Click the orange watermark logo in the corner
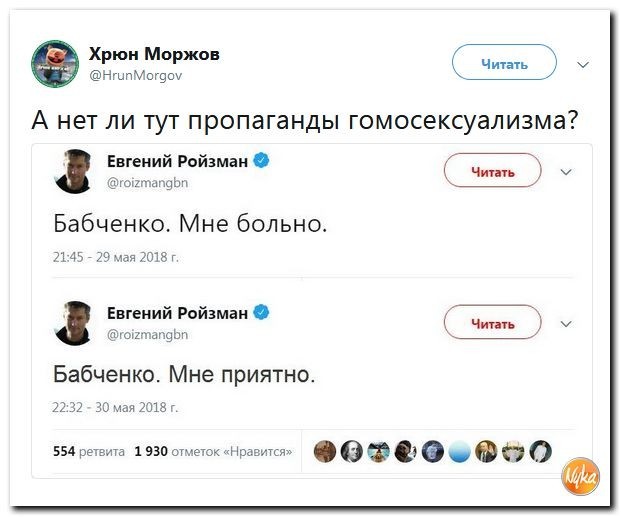The image size is (621, 517). (581, 478)
